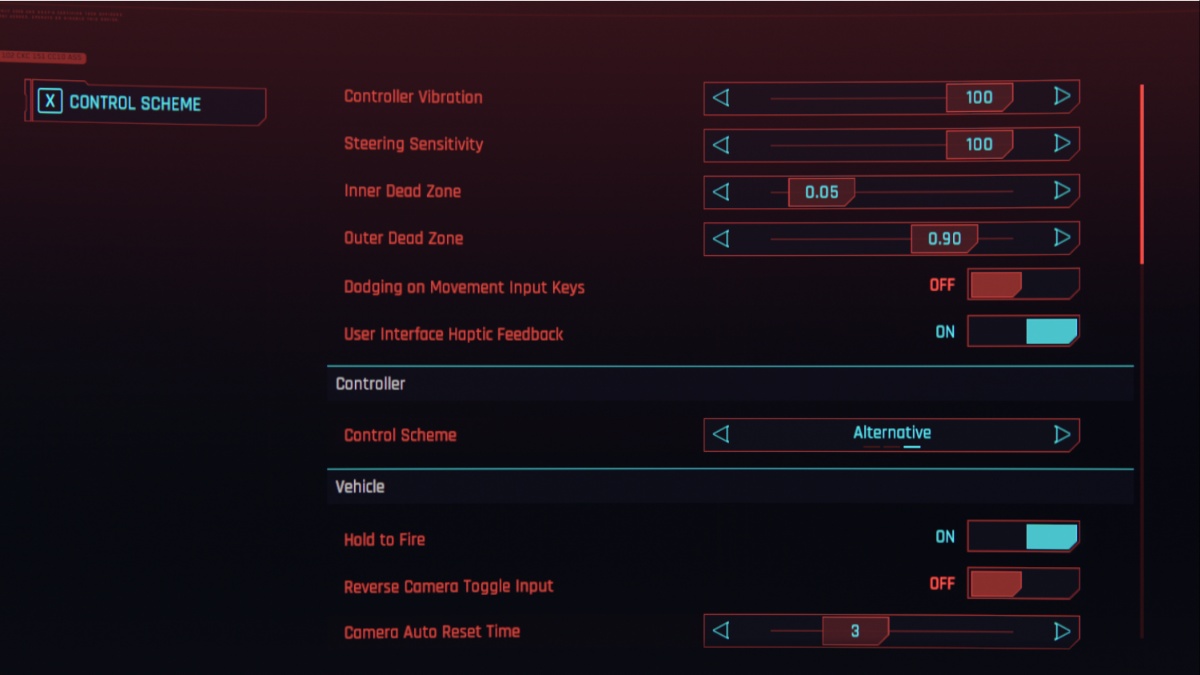The height and width of the screenshot is (675, 1200).
Task: Click the Controller section header
Action: coord(370,383)
